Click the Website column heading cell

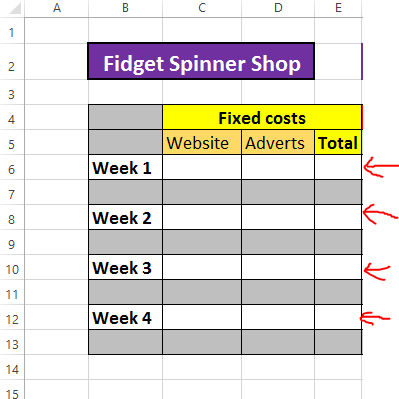pyautogui.click(x=202, y=142)
